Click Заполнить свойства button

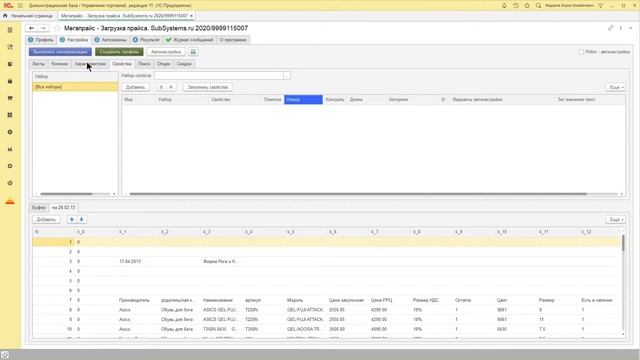point(208,87)
